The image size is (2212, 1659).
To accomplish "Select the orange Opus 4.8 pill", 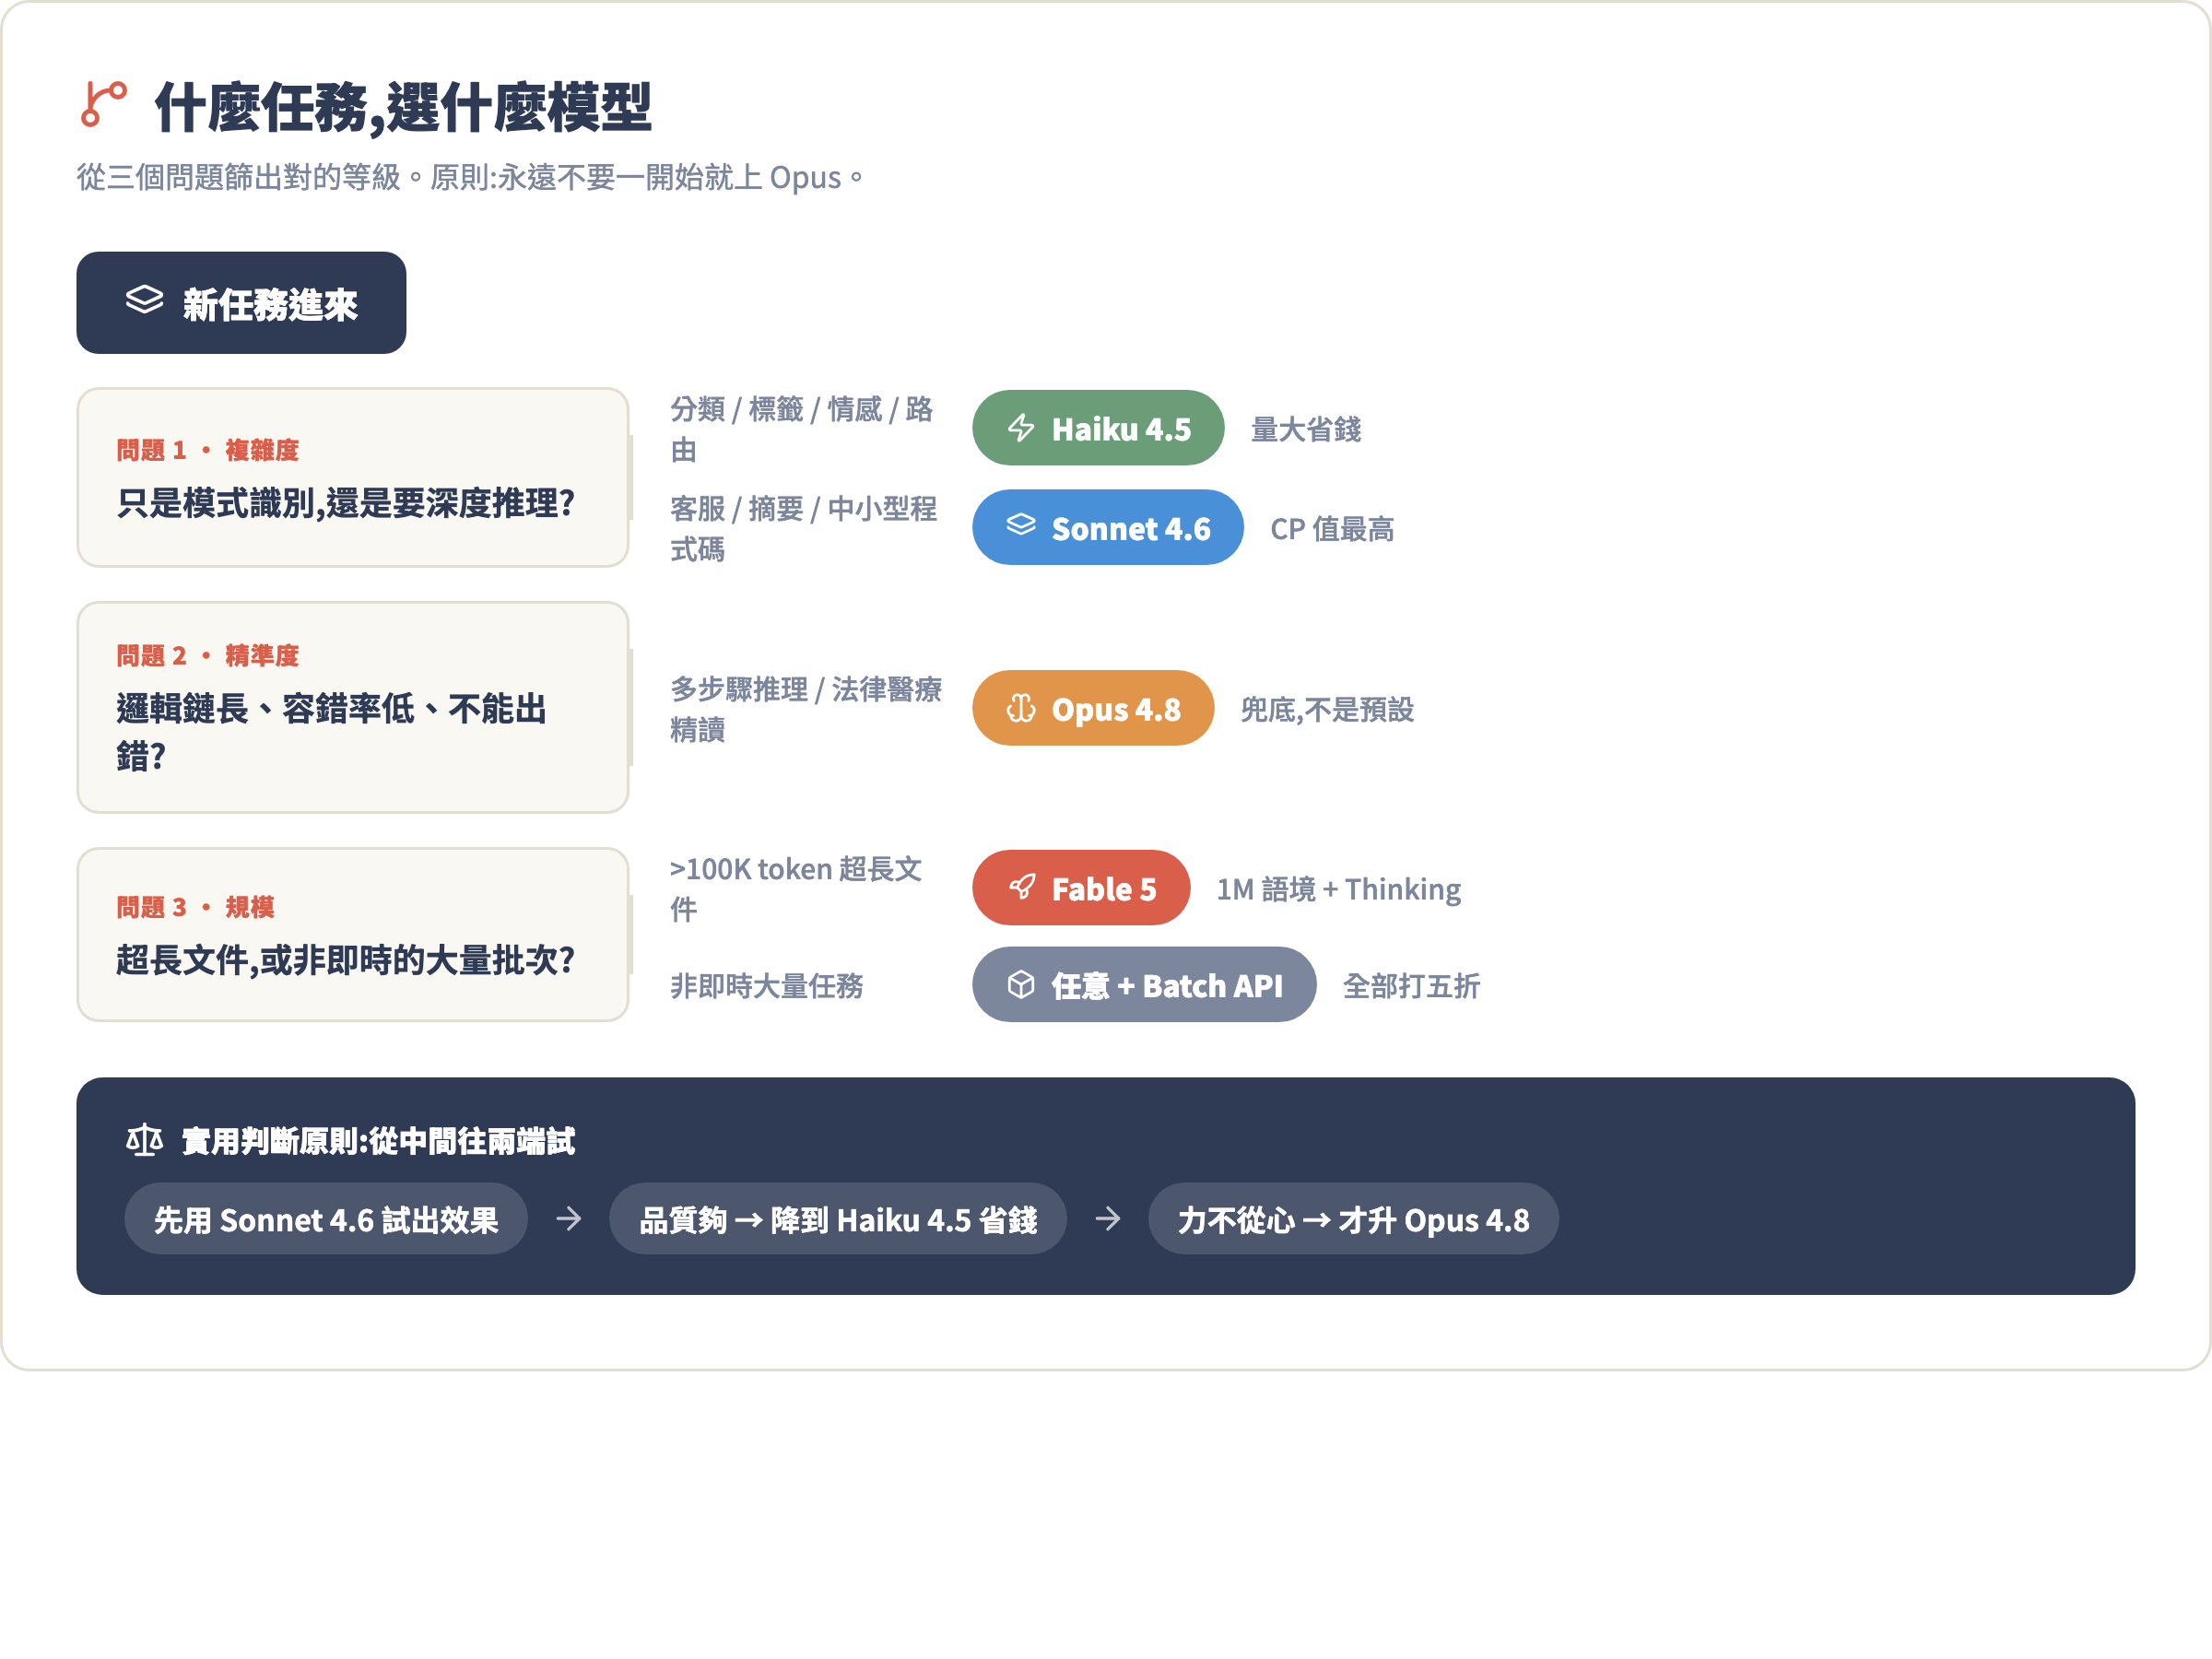I will [x=1092, y=708].
